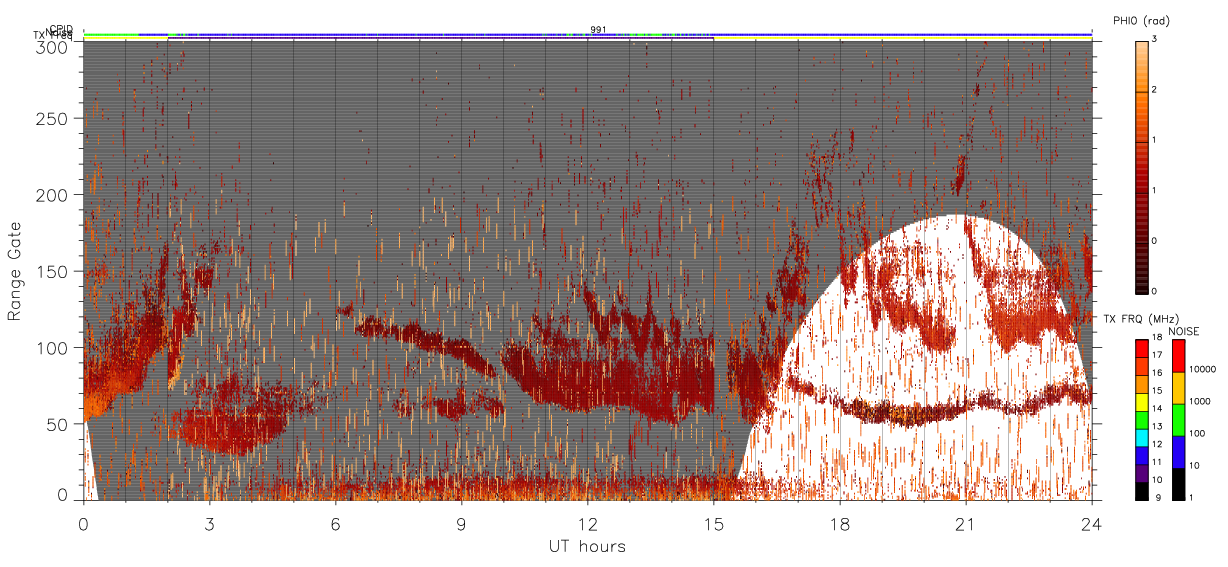Click the cyan 12–13 MHz TX FRQ swatch
1228x567 pixels.
coord(1142,438)
